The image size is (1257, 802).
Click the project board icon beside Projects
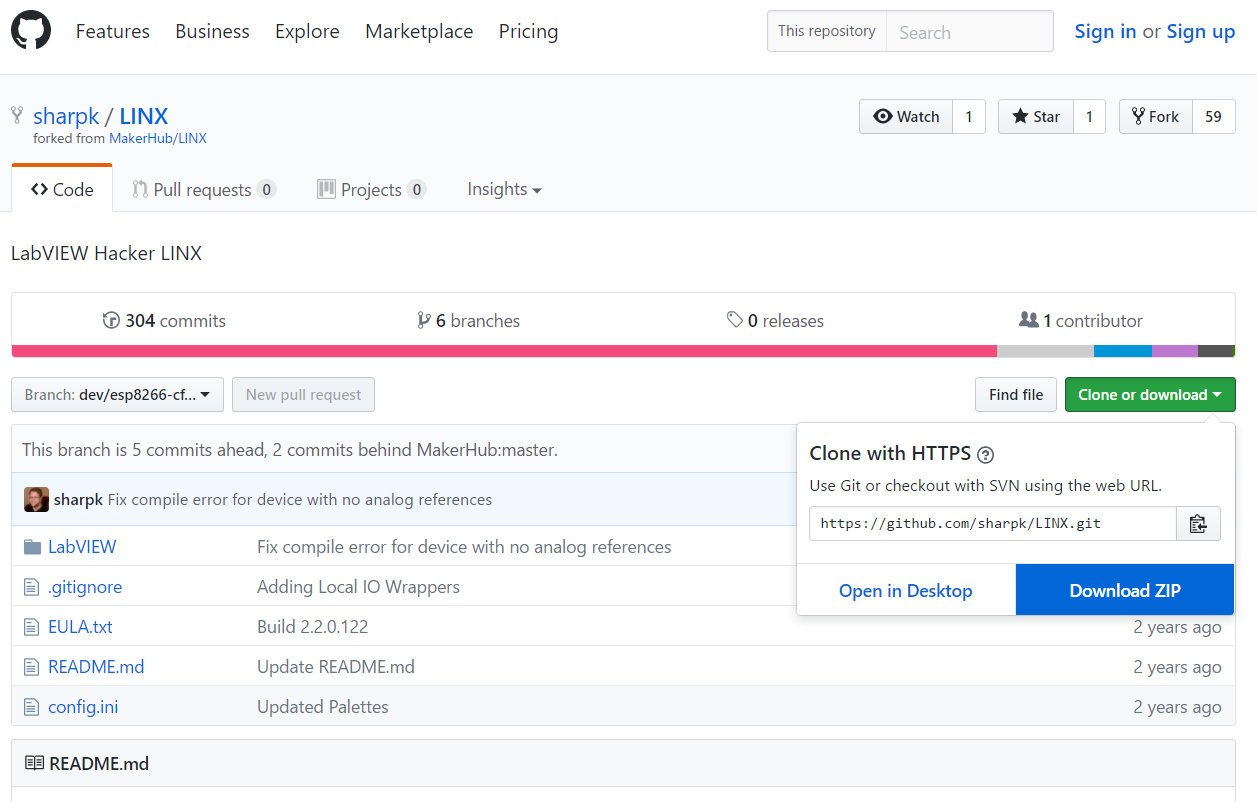tap(326, 189)
